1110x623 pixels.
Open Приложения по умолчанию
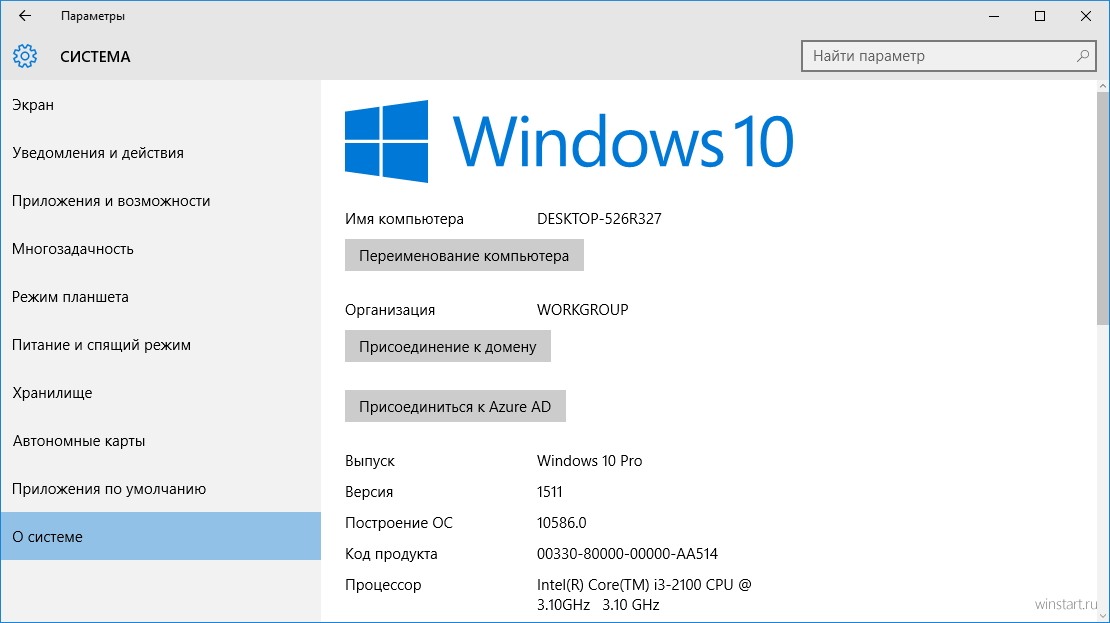[x=161, y=488]
